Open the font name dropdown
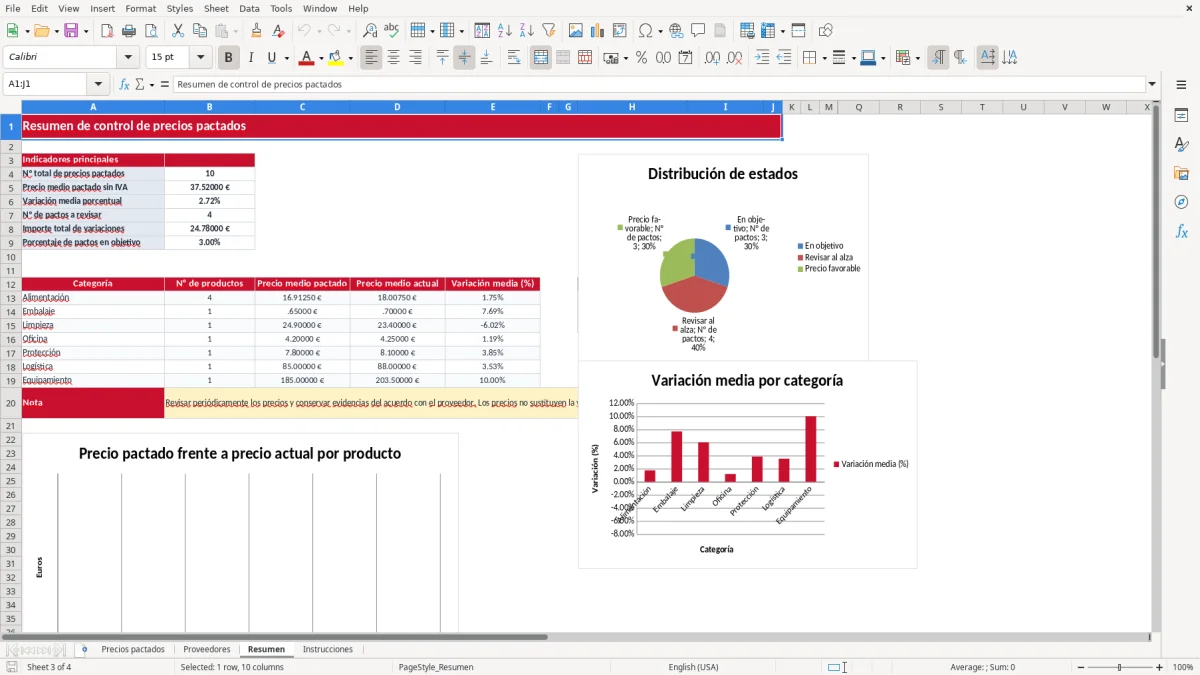1200x675 pixels. click(x=128, y=58)
